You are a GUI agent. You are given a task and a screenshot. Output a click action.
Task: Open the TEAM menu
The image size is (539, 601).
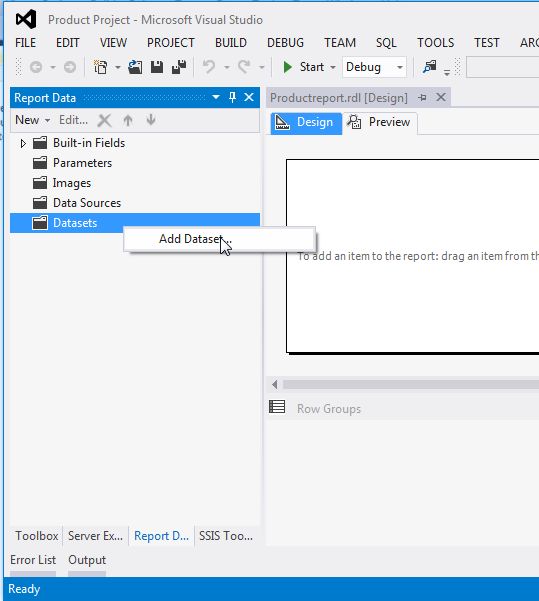(x=340, y=43)
